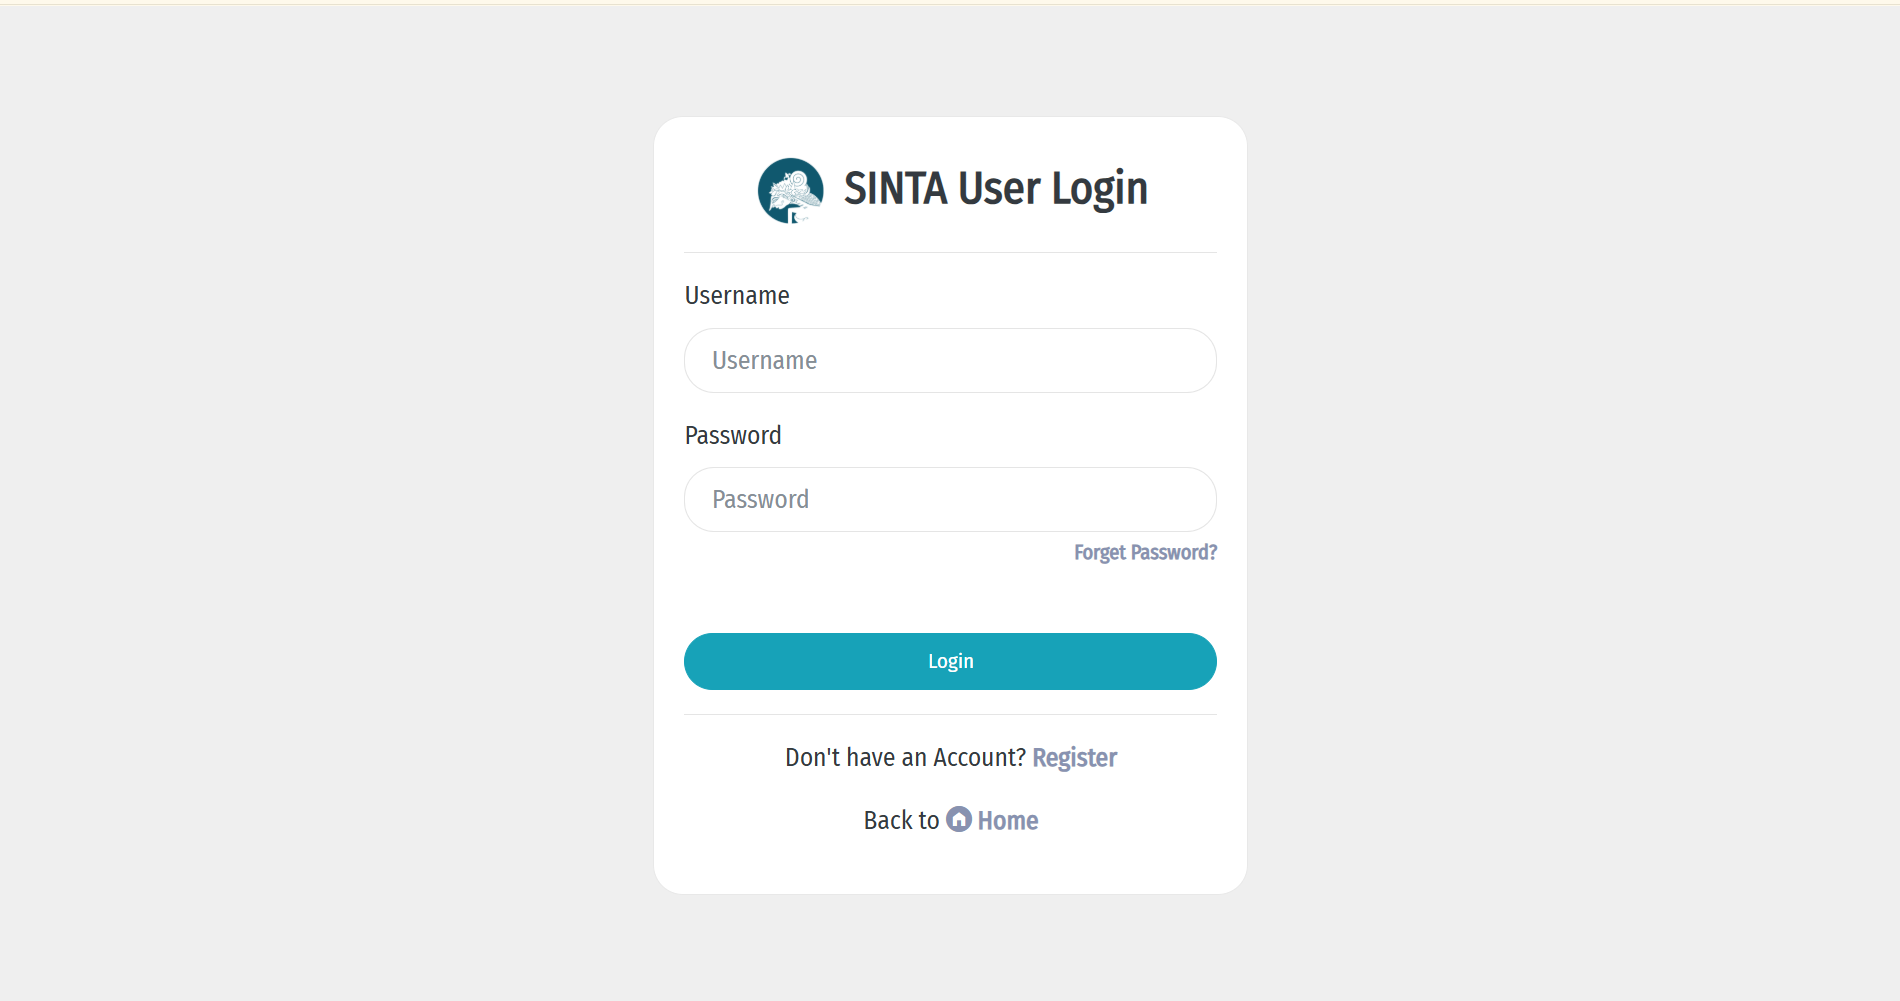Click the house icon beside Home
This screenshot has height=1001, width=1900.
pyautogui.click(x=959, y=820)
